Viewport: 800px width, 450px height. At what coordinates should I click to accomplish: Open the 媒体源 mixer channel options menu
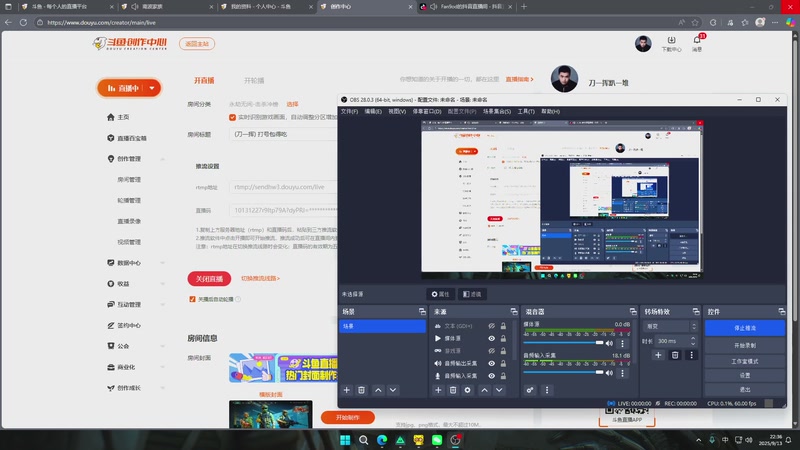click(622, 343)
